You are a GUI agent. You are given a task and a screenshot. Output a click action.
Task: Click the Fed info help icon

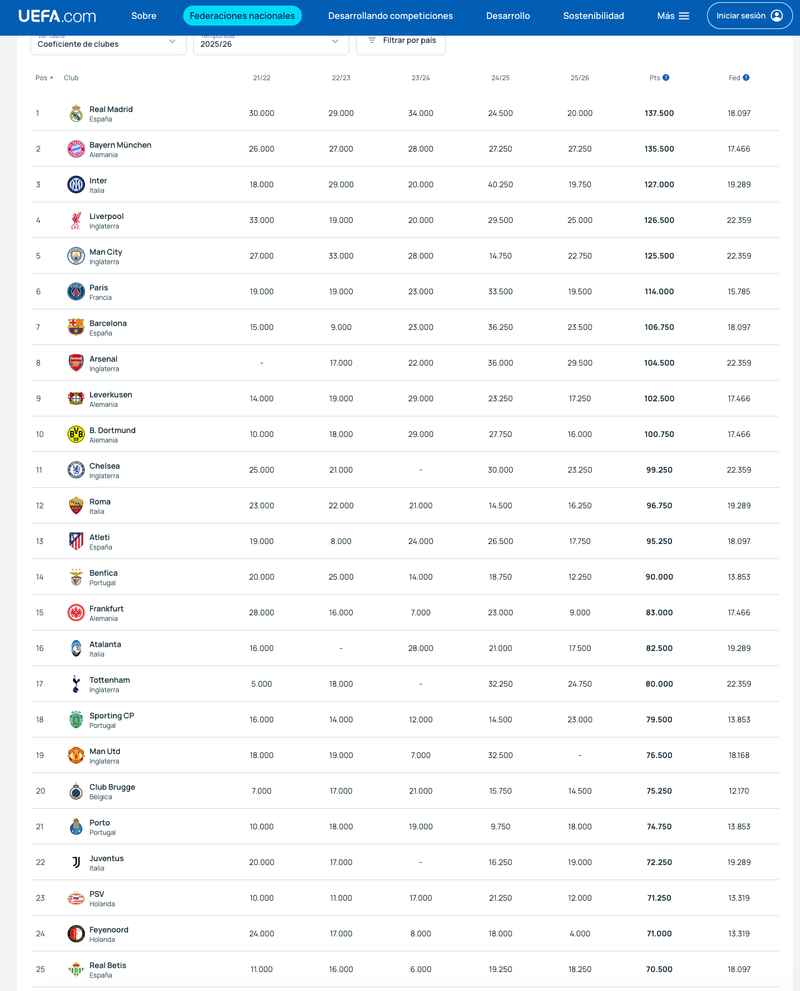[746, 77]
